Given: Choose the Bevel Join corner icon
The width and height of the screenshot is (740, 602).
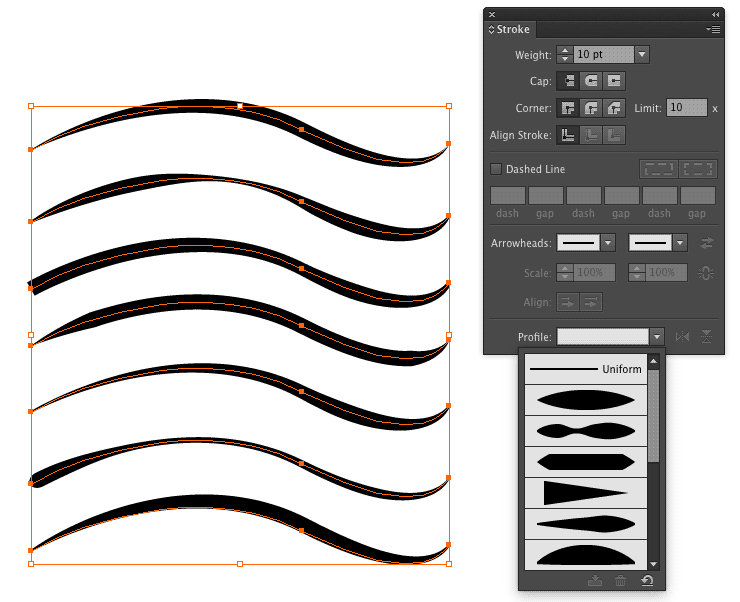Looking at the screenshot, I should coord(614,108).
